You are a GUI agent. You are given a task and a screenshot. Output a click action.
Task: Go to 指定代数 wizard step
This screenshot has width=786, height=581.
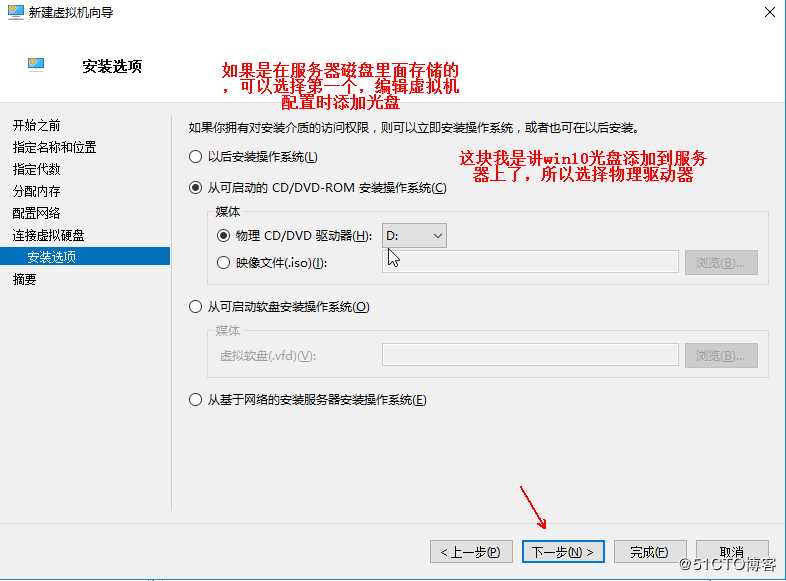point(36,169)
